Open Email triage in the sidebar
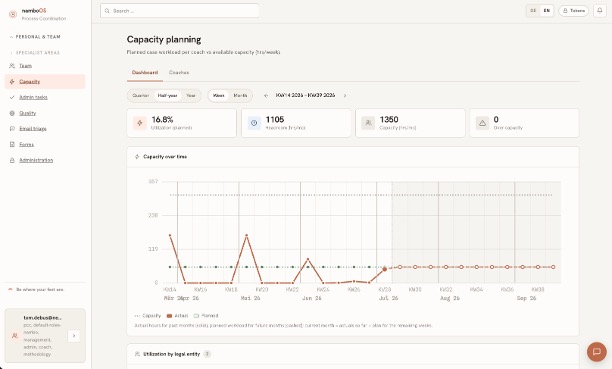The width and height of the screenshot is (612, 369). click(45, 128)
